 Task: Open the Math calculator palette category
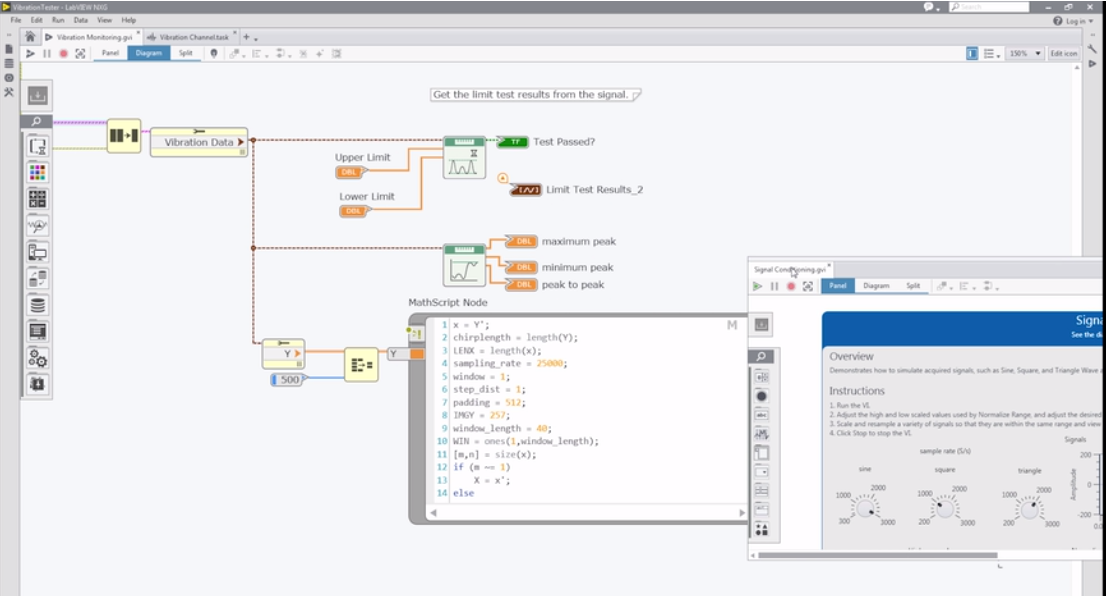(x=37, y=199)
